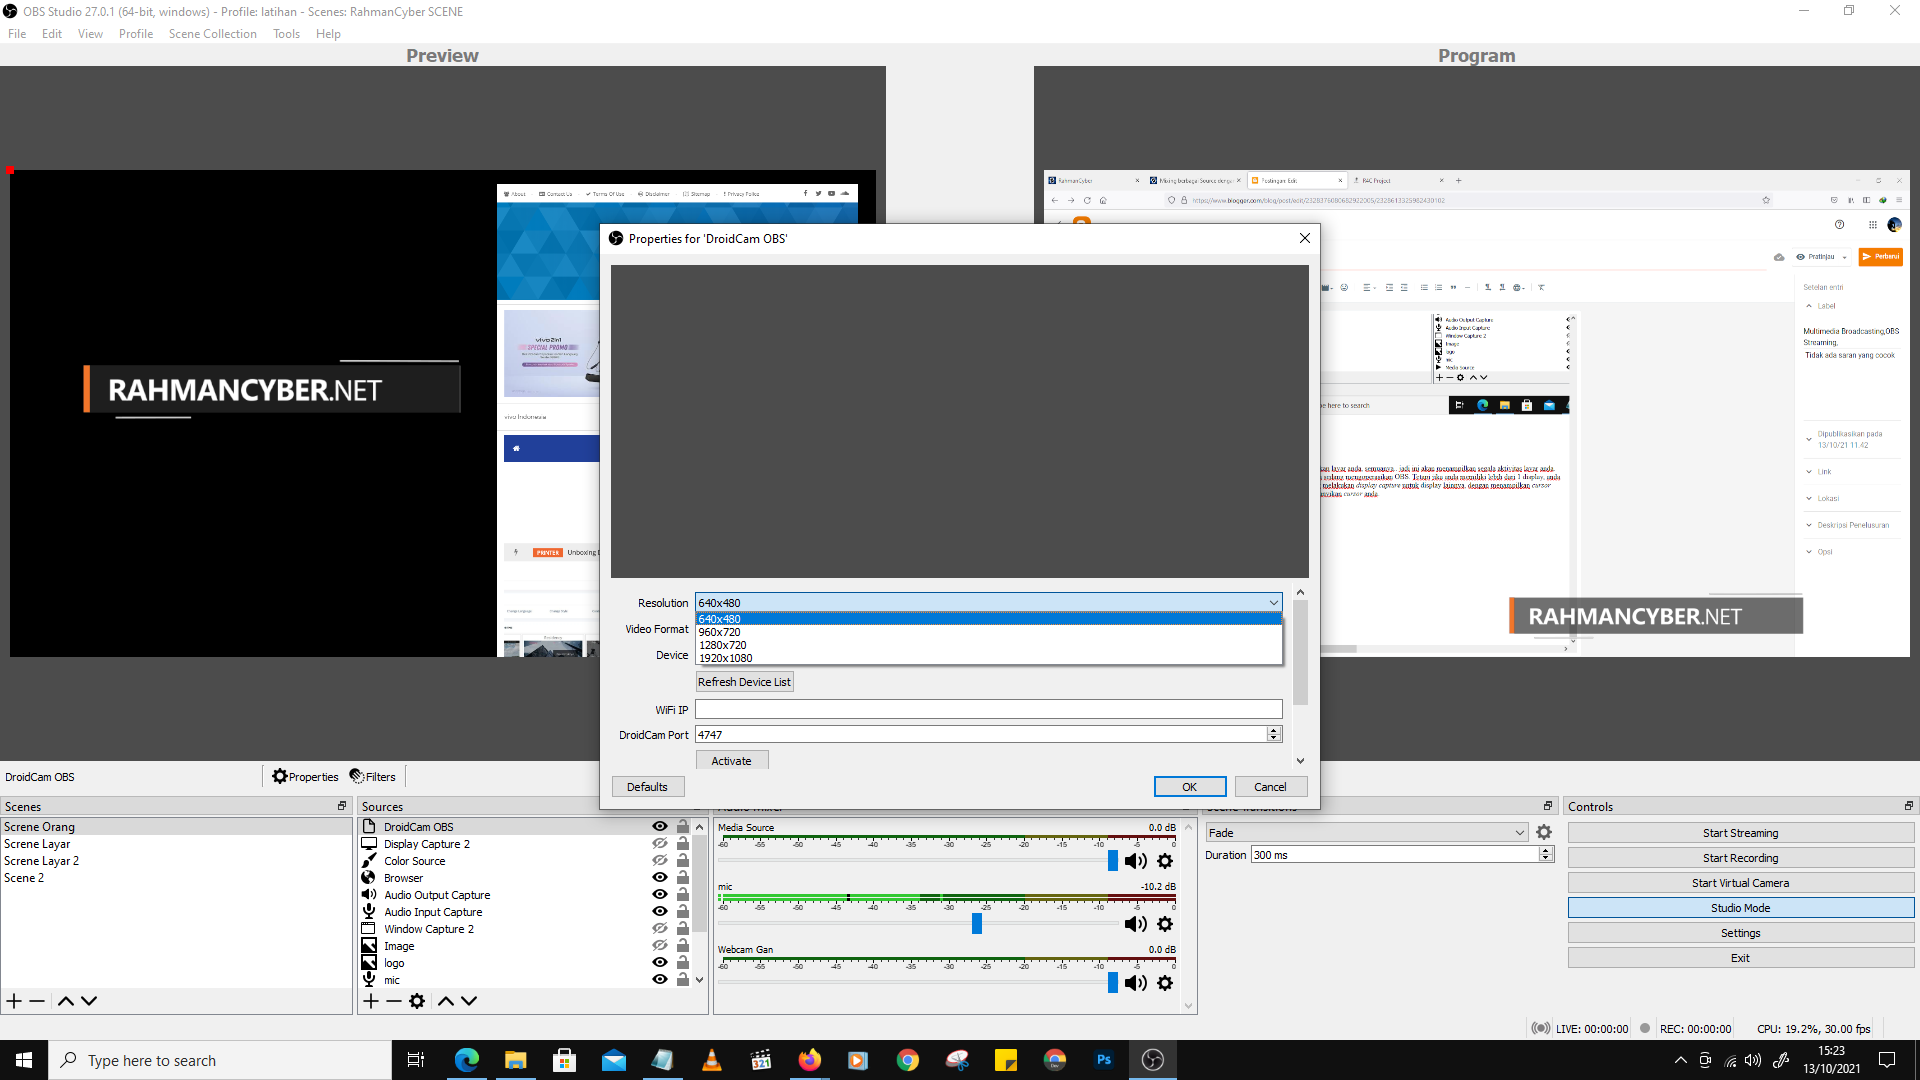The image size is (1920, 1080).
Task: Move scene down in Scenes list
Action: tap(89, 1001)
